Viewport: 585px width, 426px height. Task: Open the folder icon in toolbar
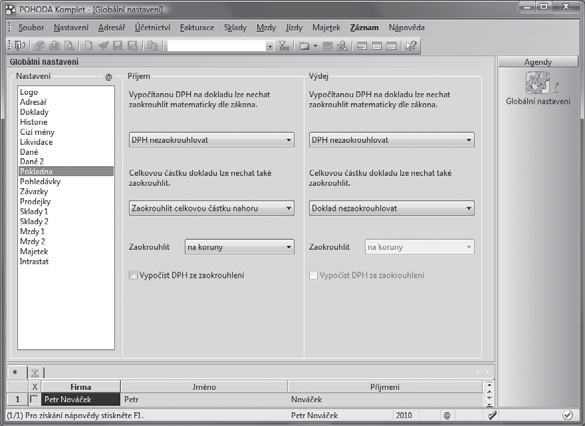coord(304,46)
